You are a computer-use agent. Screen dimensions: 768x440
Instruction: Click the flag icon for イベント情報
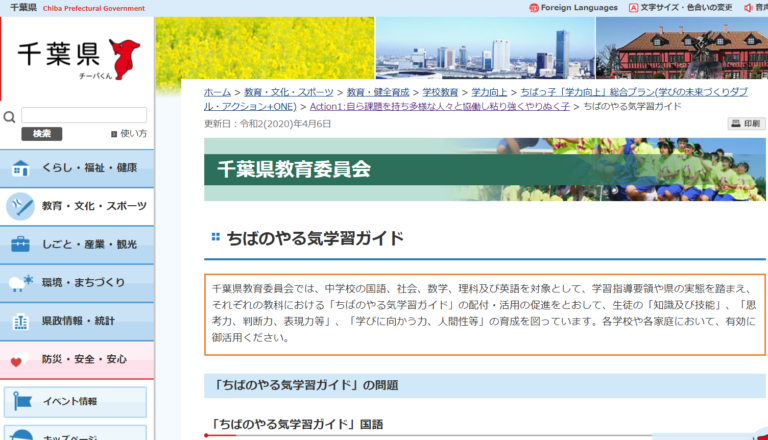(x=22, y=401)
